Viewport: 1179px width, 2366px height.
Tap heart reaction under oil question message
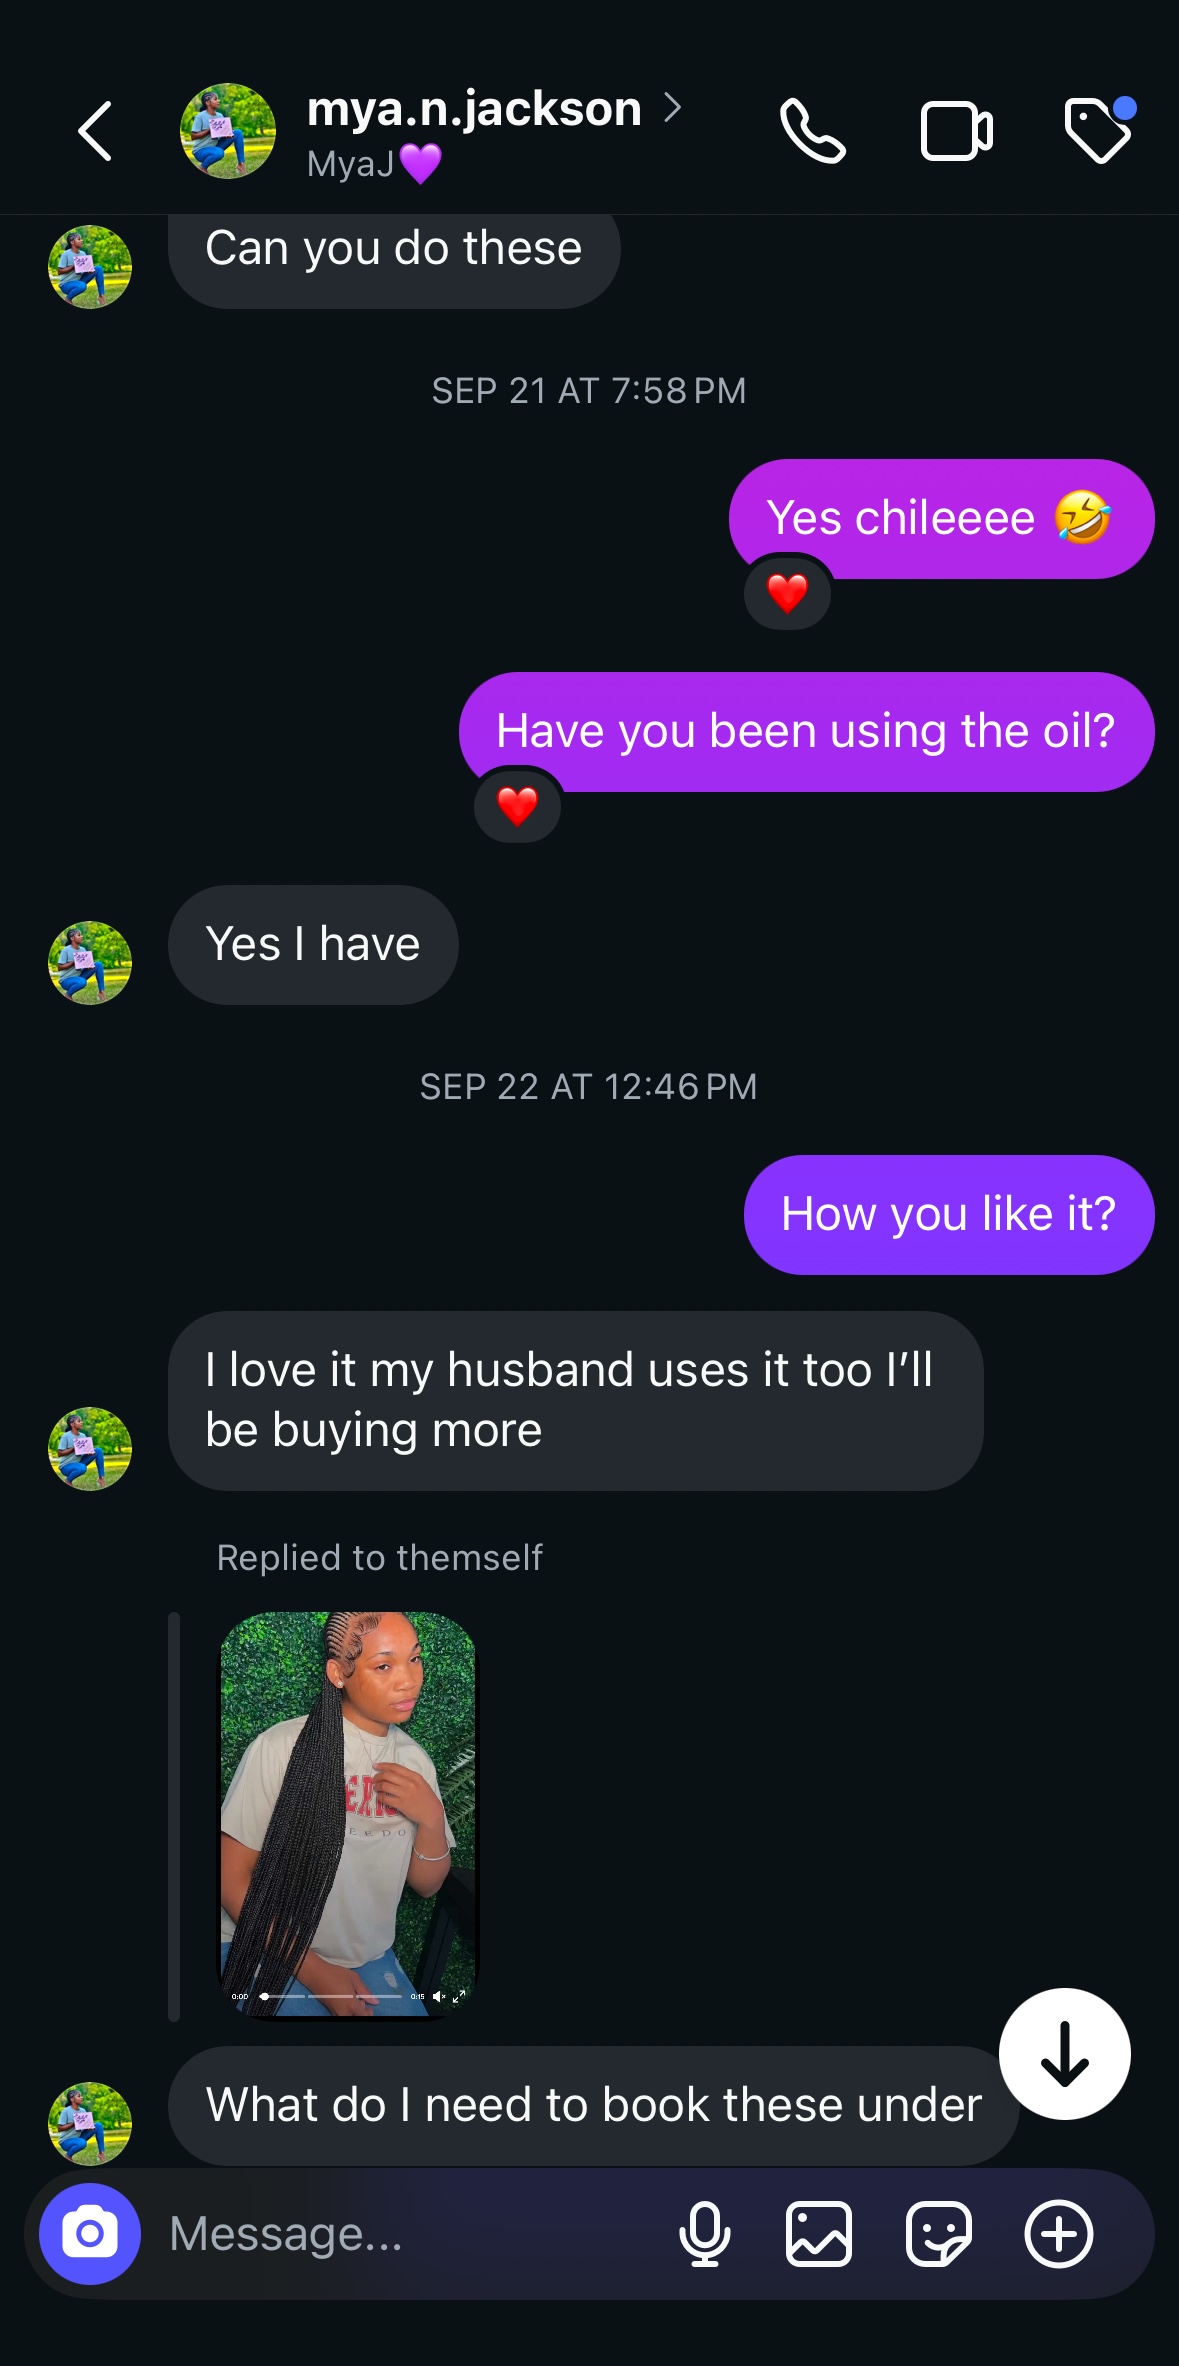tap(517, 806)
